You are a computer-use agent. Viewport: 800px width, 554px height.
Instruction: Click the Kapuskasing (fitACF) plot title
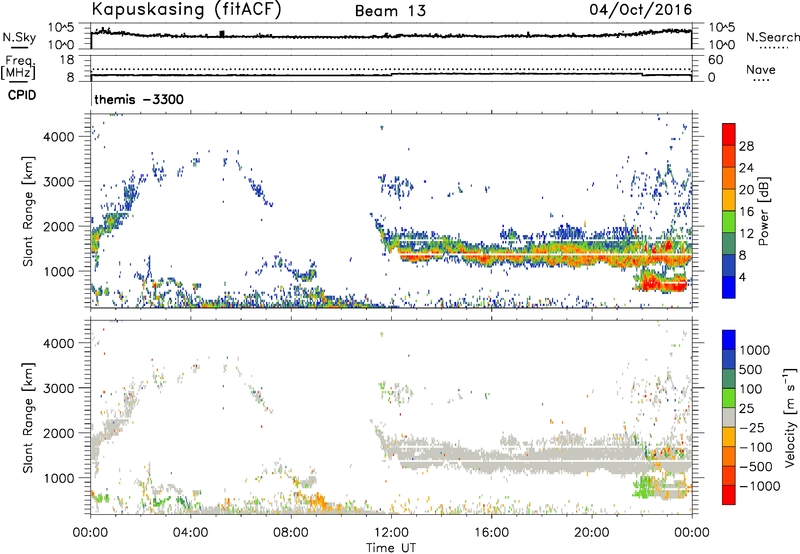(x=186, y=10)
